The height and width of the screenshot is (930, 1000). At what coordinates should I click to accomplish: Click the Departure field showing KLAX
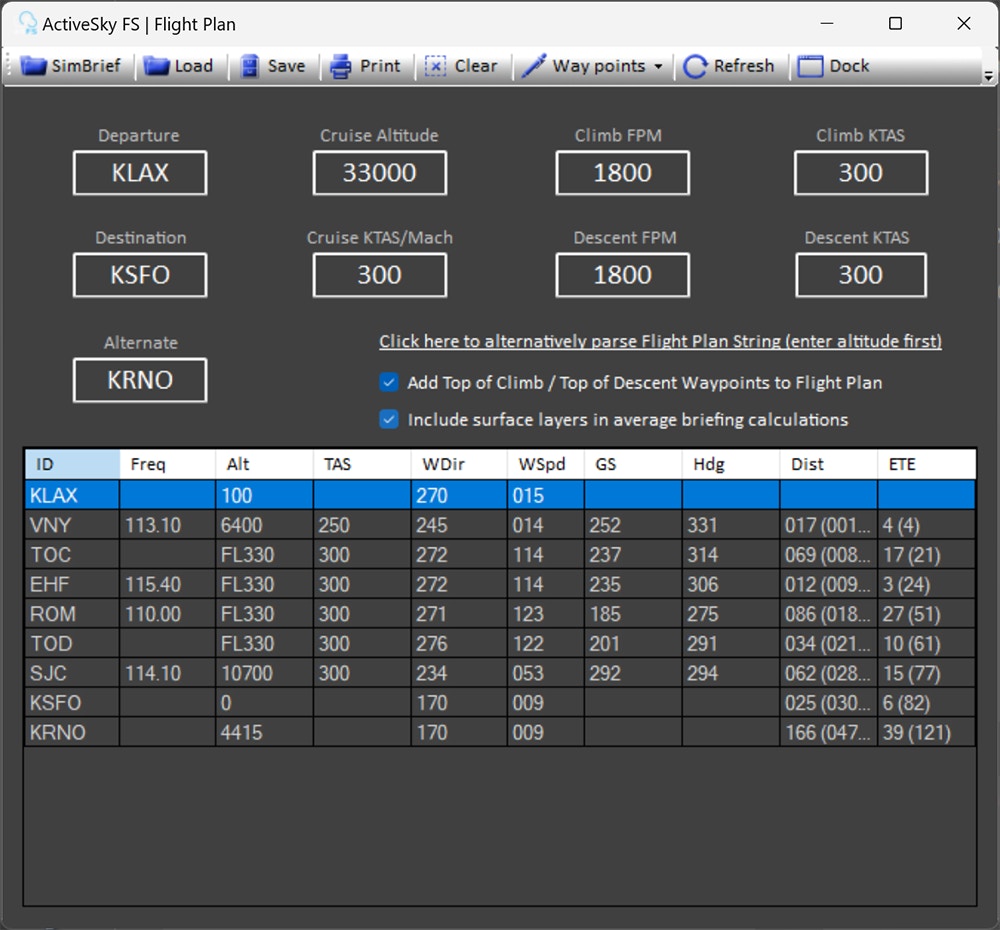[140, 173]
